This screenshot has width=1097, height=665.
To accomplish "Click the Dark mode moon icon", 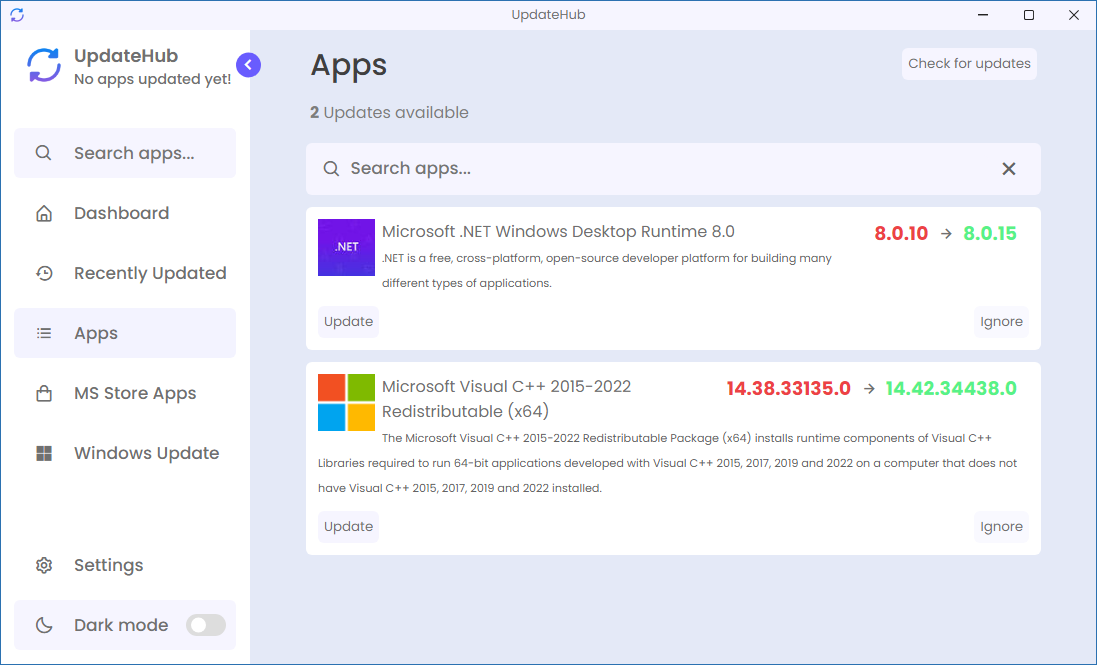I will (44, 625).
